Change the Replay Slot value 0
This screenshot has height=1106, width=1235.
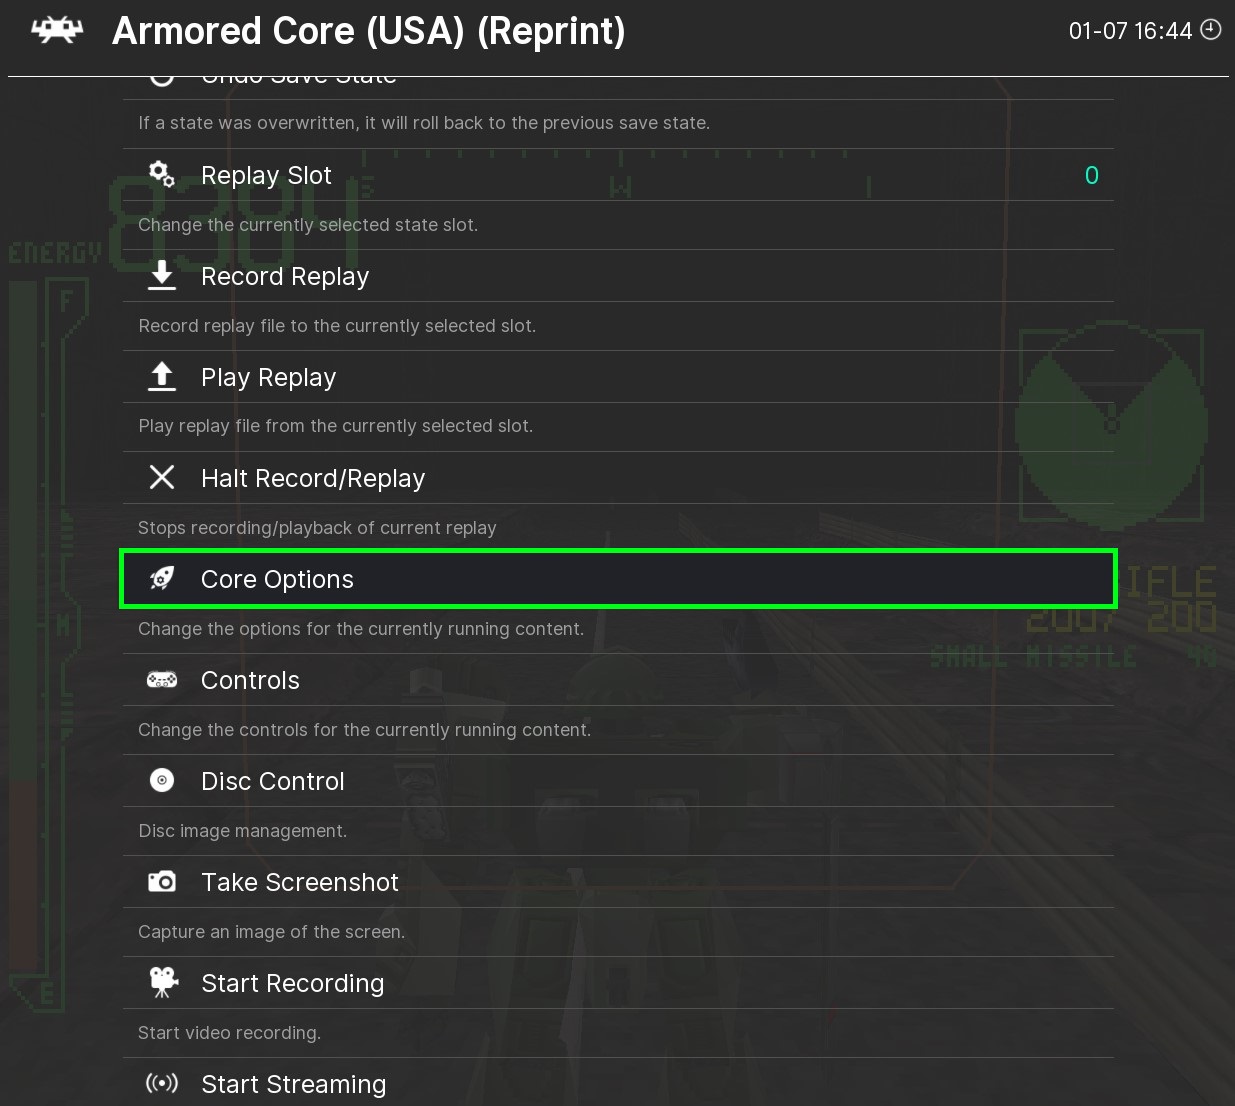click(x=1091, y=176)
